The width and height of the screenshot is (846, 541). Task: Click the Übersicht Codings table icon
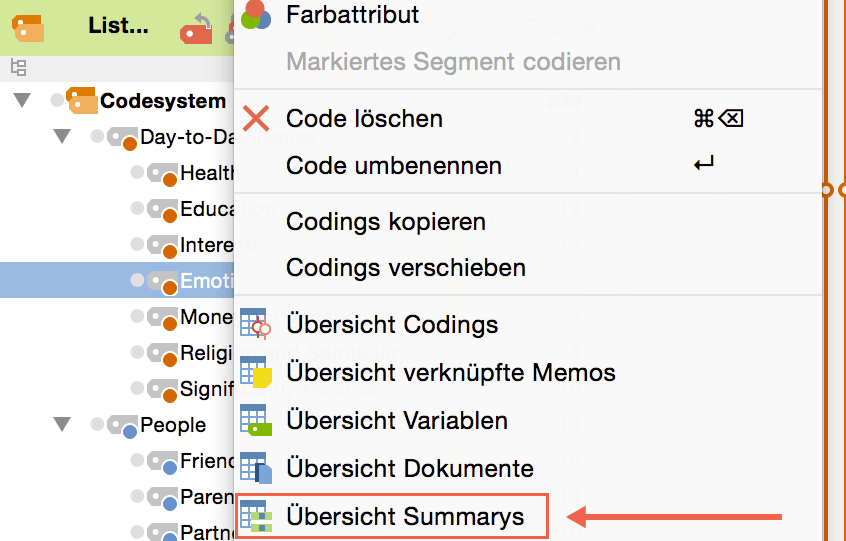(x=256, y=324)
